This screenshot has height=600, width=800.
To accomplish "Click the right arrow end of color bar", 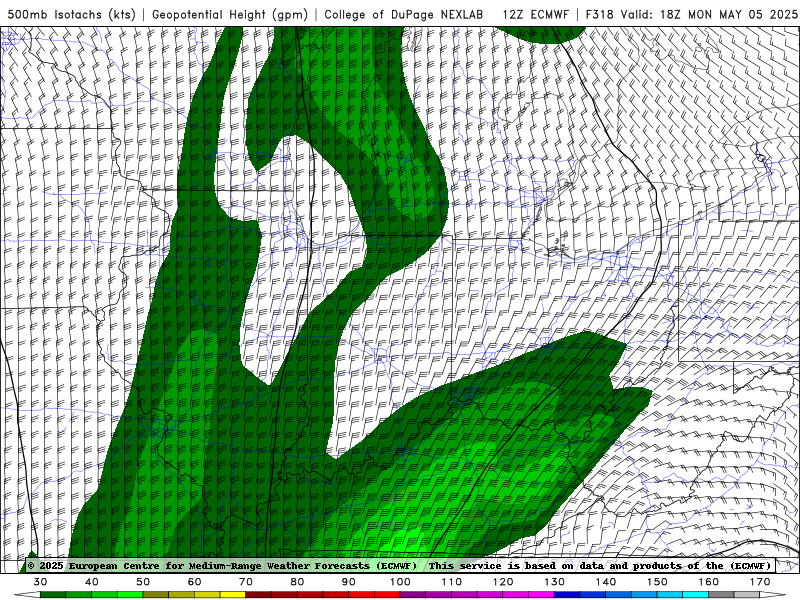I will [x=772, y=595].
